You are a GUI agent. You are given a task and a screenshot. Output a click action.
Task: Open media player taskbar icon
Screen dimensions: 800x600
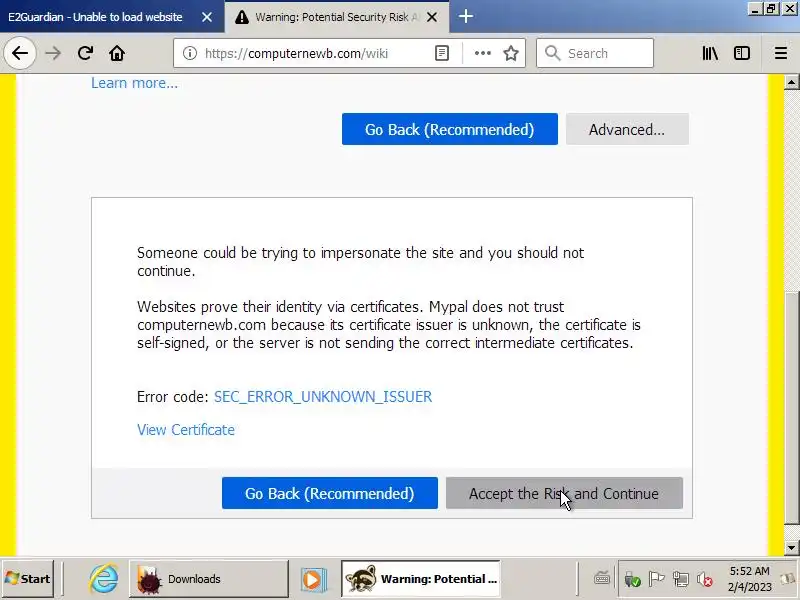pyautogui.click(x=313, y=579)
